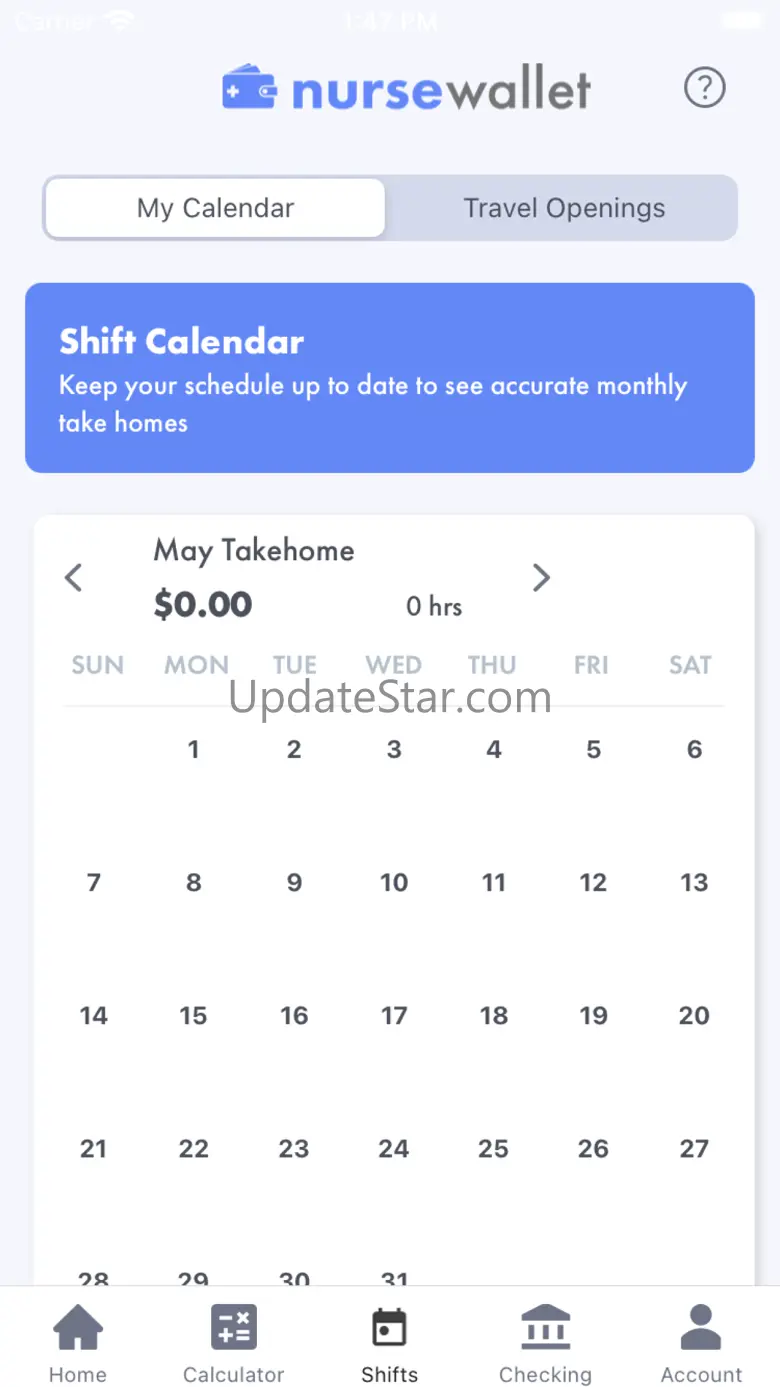Select May 10 on the calendar

point(394,882)
